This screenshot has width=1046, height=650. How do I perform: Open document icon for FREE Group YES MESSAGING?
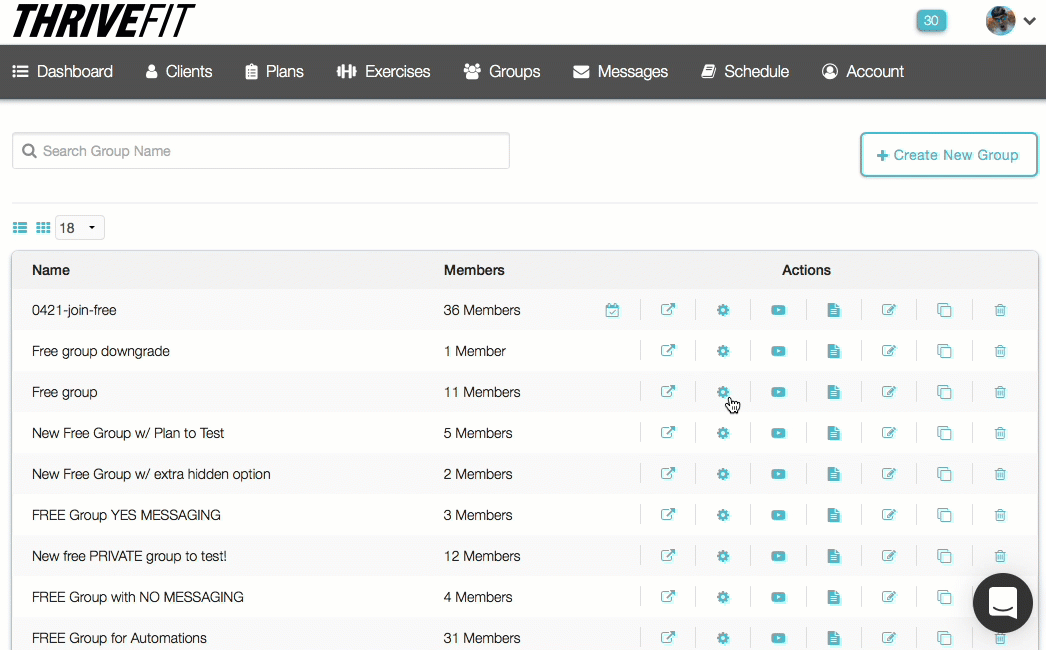click(x=833, y=515)
